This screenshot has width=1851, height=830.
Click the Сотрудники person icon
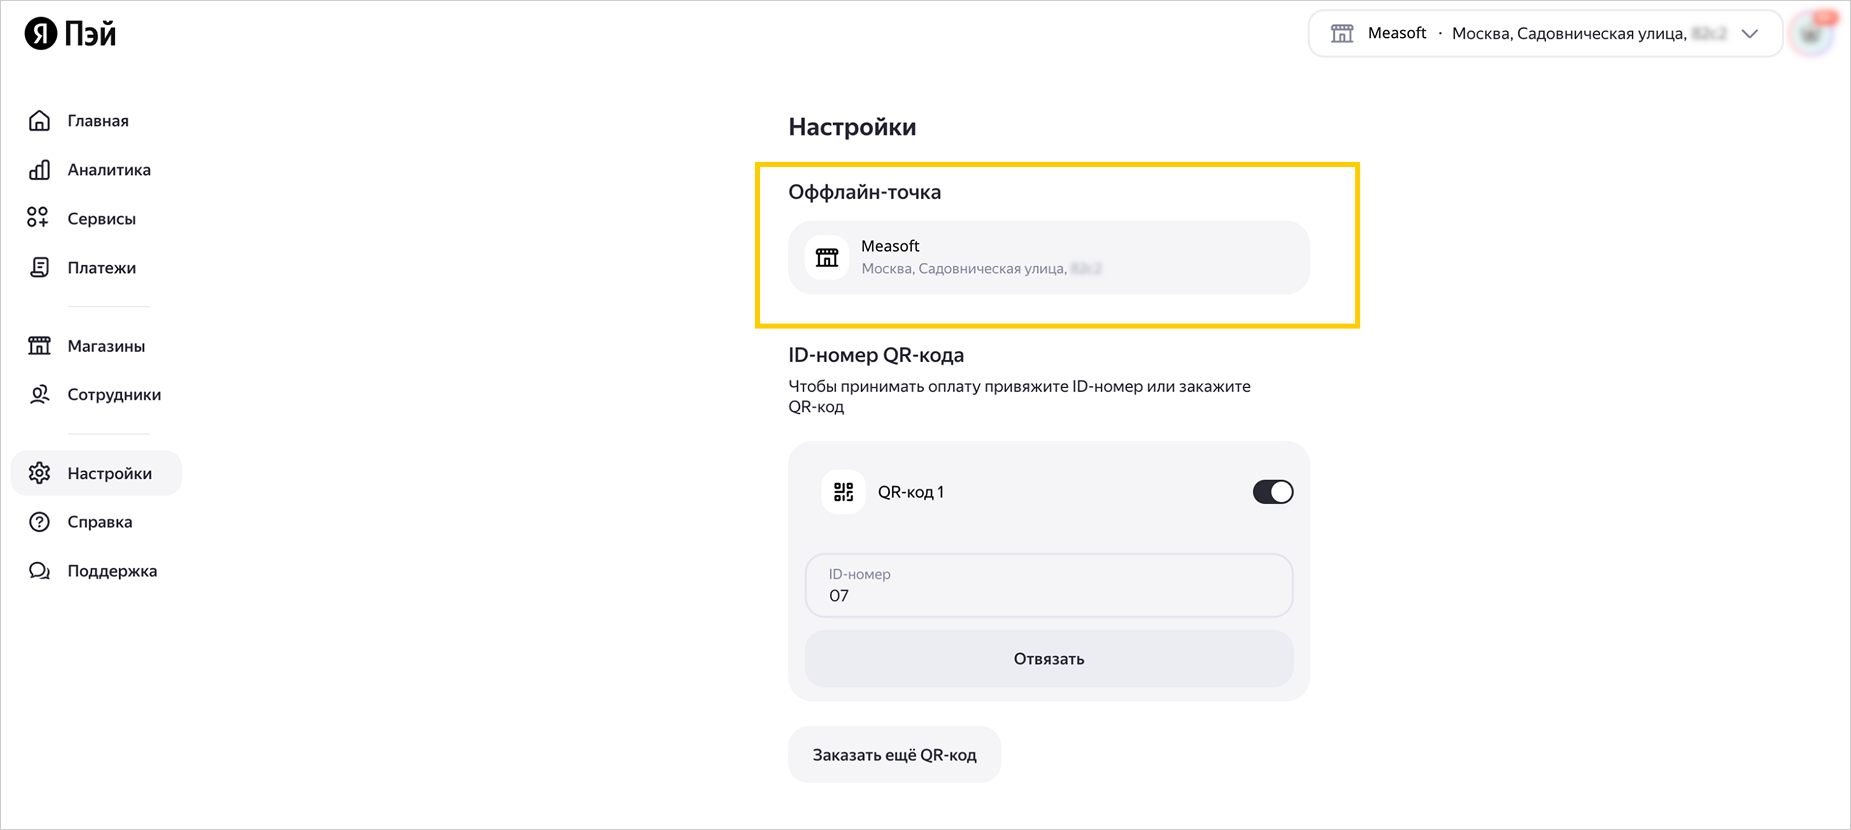click(39, 395)
